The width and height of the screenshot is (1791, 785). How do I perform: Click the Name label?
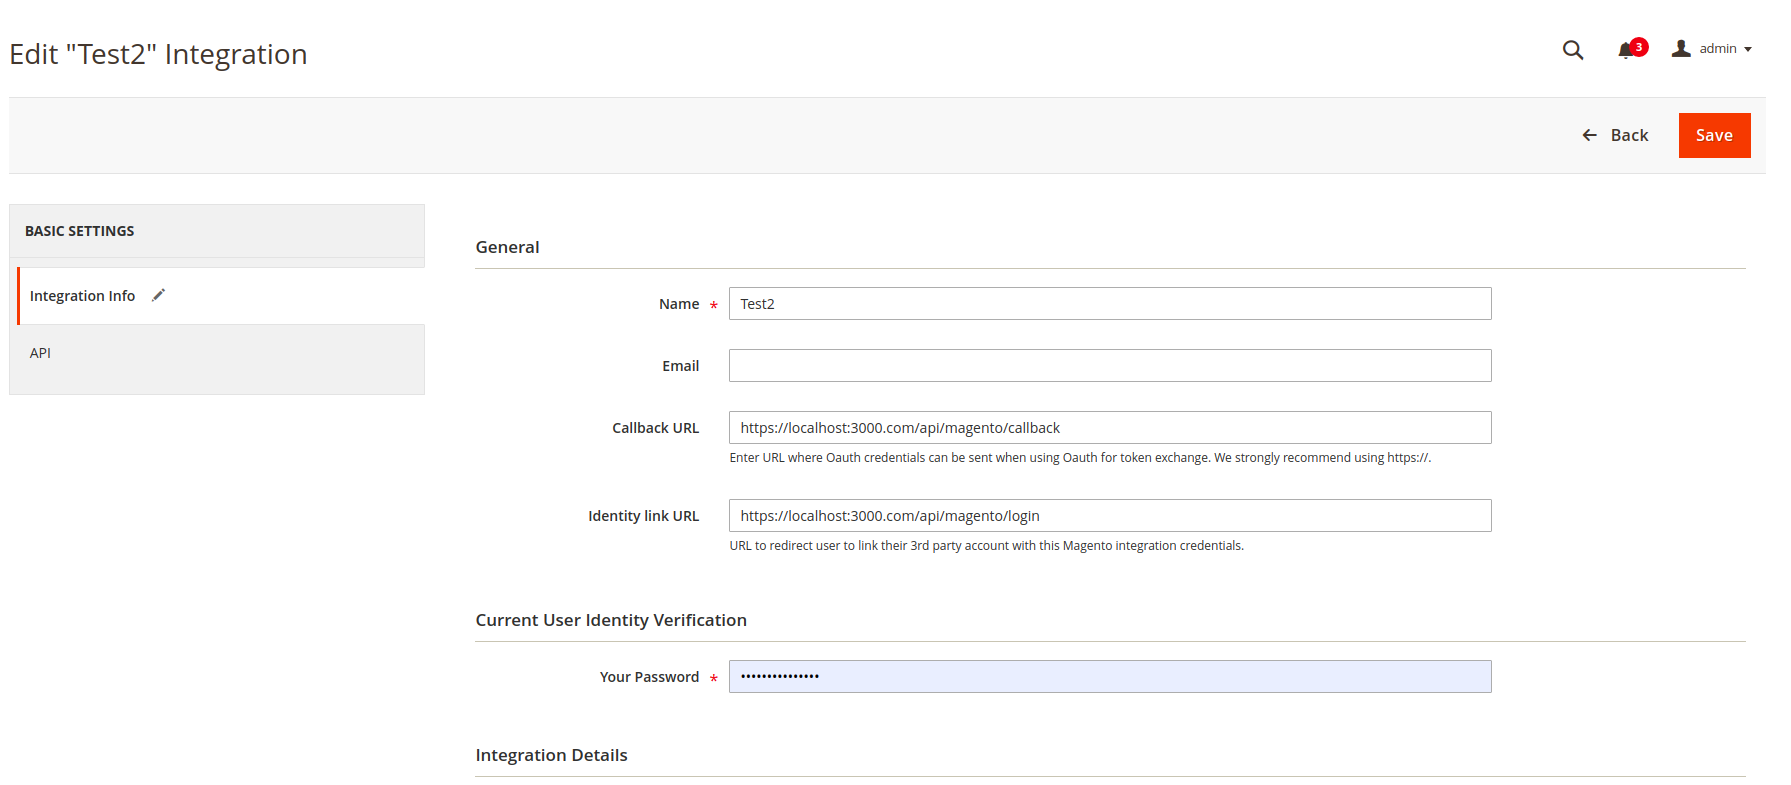tap(679, 304)
